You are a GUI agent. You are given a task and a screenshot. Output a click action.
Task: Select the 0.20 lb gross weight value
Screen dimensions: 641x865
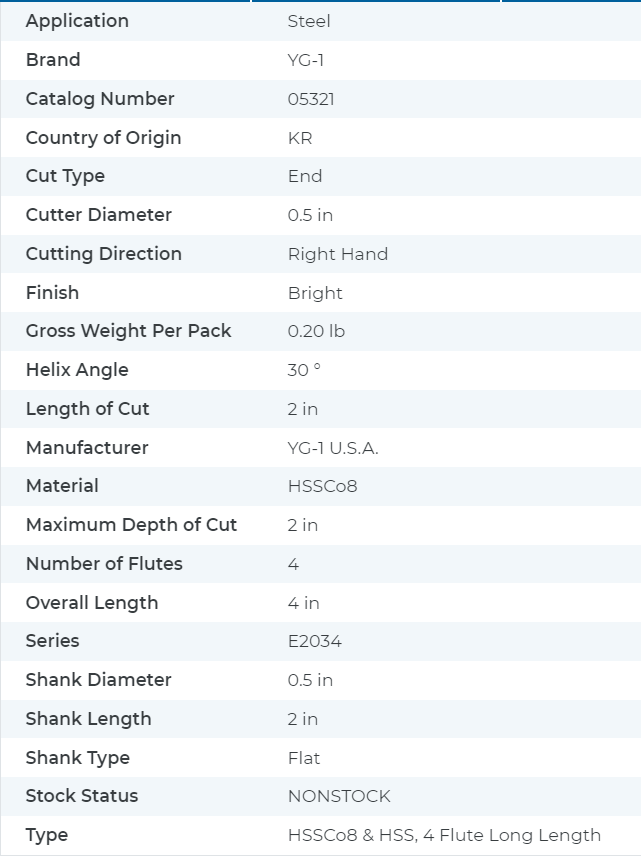(316, 331)
